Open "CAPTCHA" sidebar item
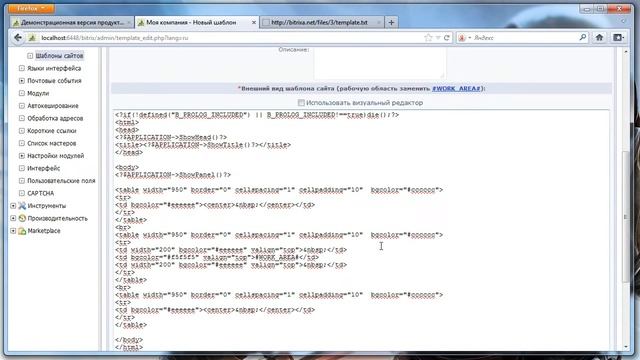 click(x=40, y=193)
